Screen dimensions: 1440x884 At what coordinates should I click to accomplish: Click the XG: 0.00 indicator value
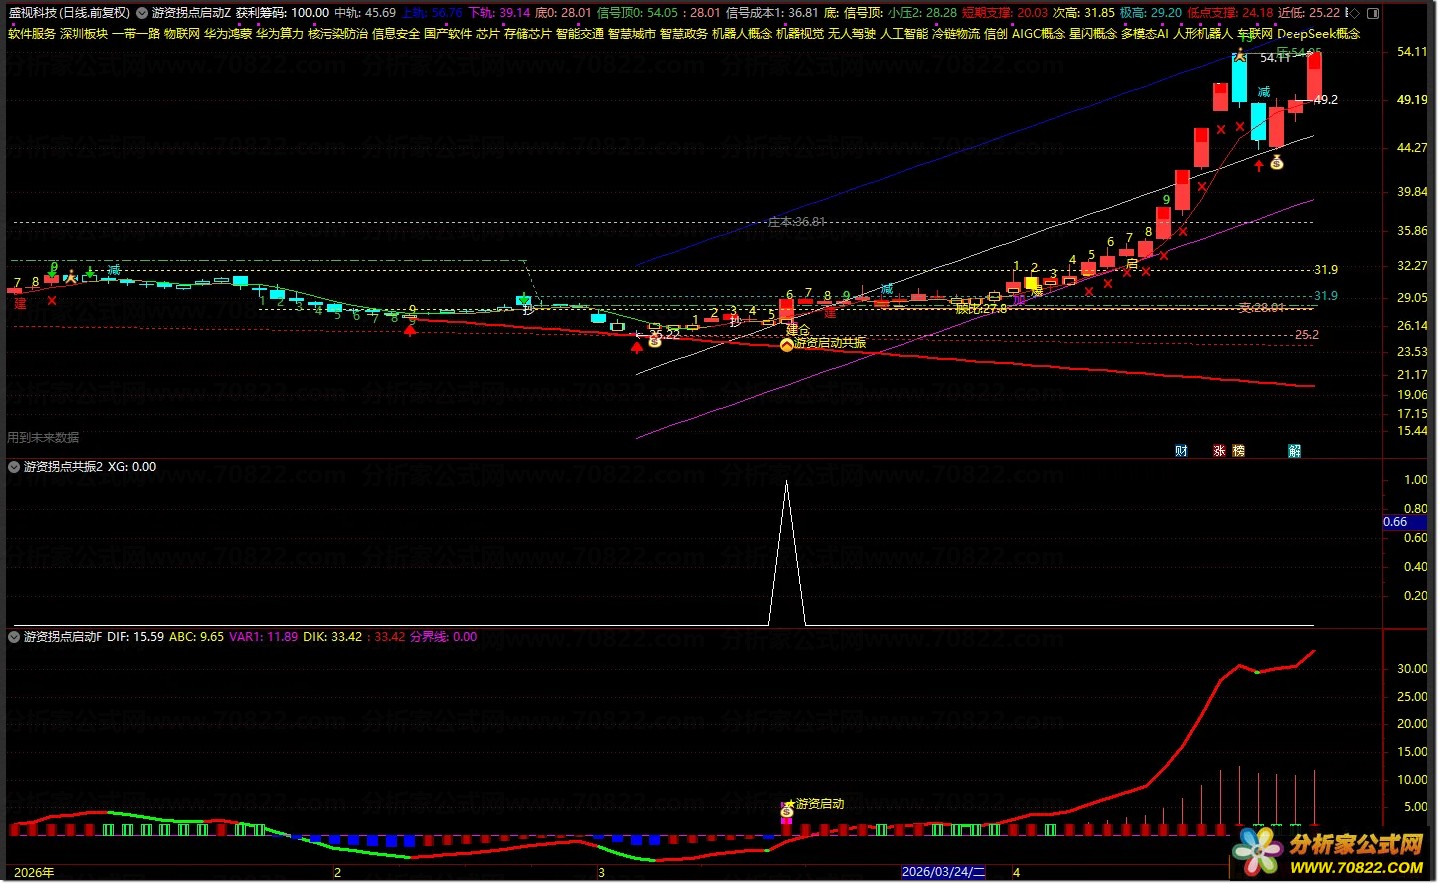click(x=132, y=466)
